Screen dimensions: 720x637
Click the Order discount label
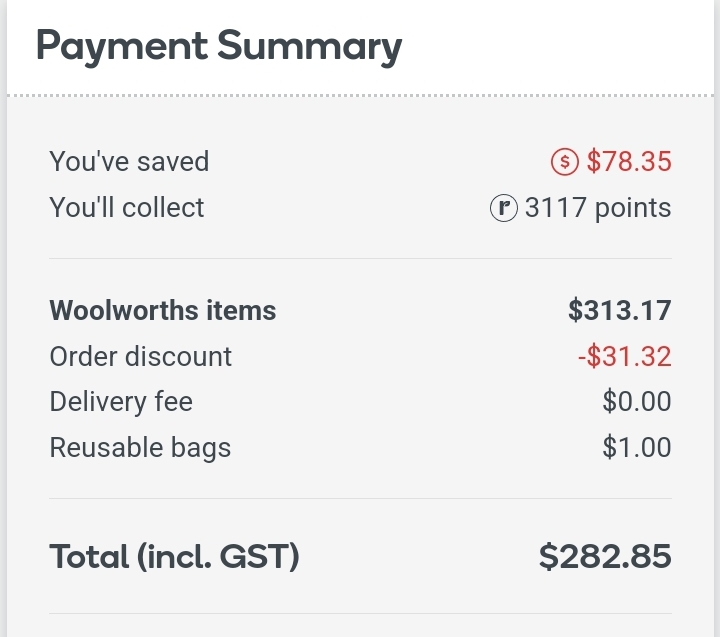pyautogui.click(x=141, y=356)
